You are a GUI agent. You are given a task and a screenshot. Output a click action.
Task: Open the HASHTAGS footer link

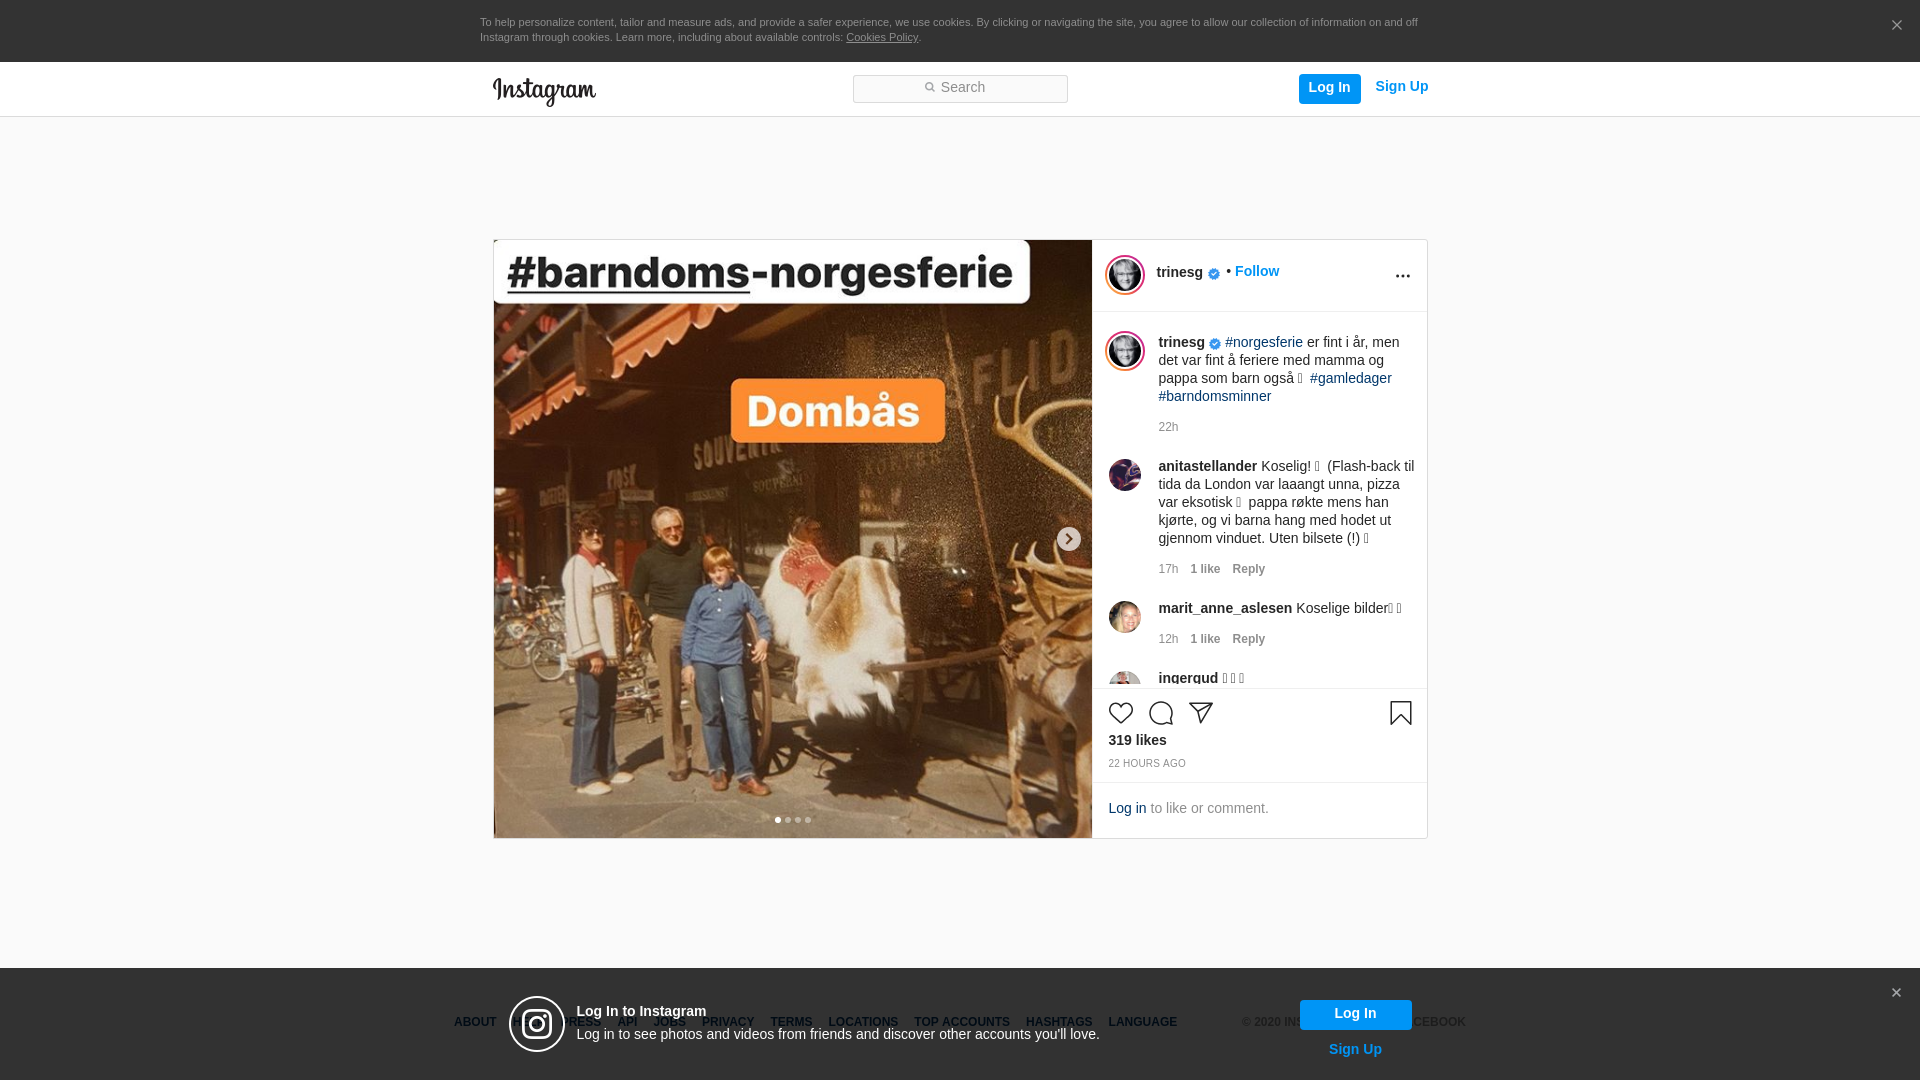pos(1058,1022)
